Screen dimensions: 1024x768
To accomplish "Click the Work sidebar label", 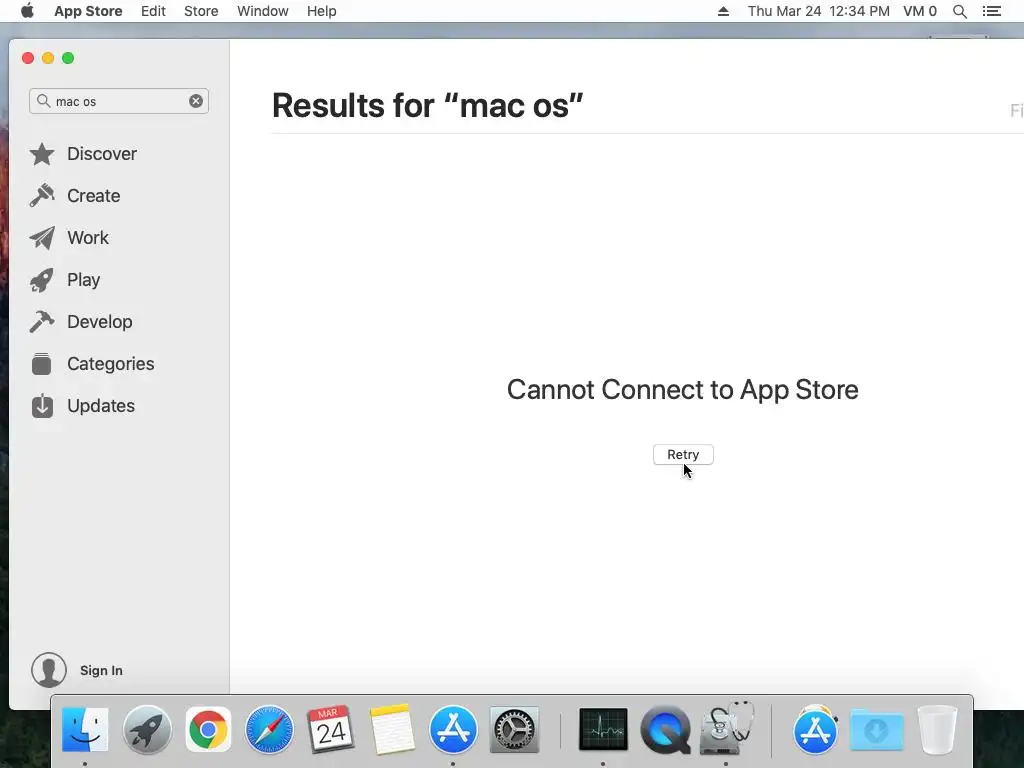I will tap(88, 238).
